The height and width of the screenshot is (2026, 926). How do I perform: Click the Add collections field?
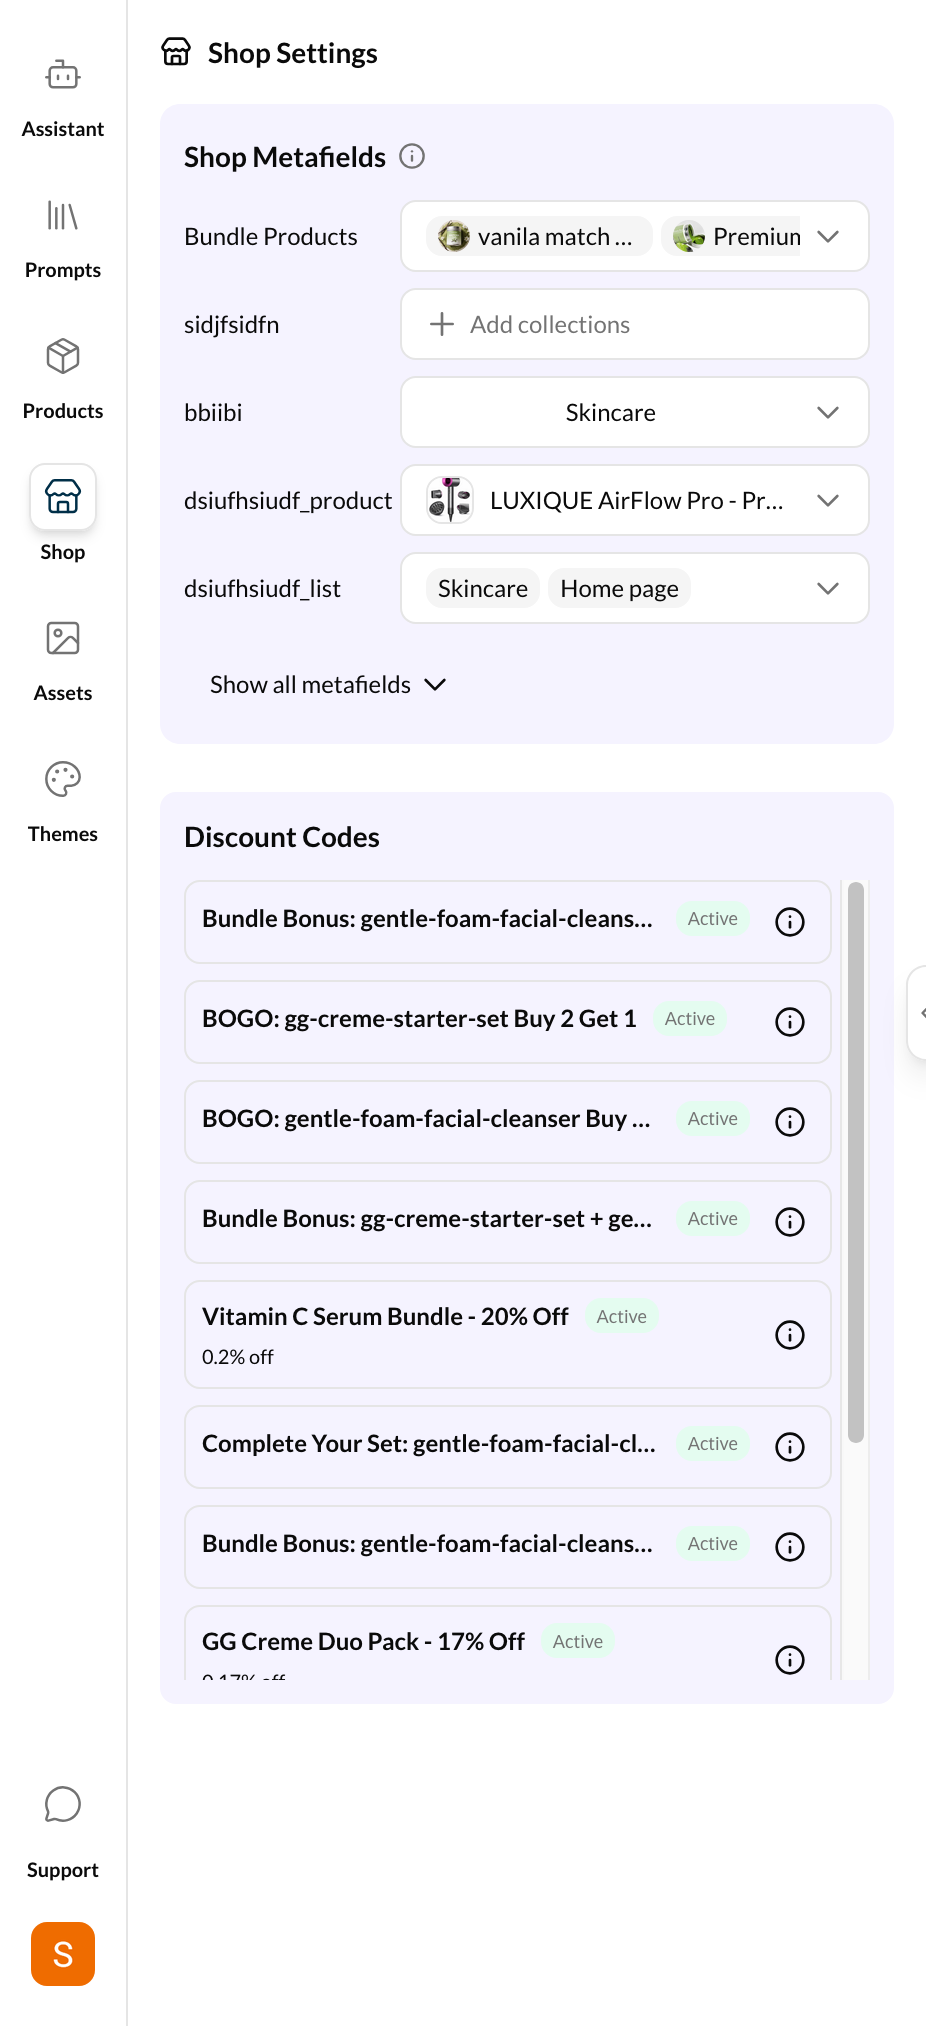(635, 324)
